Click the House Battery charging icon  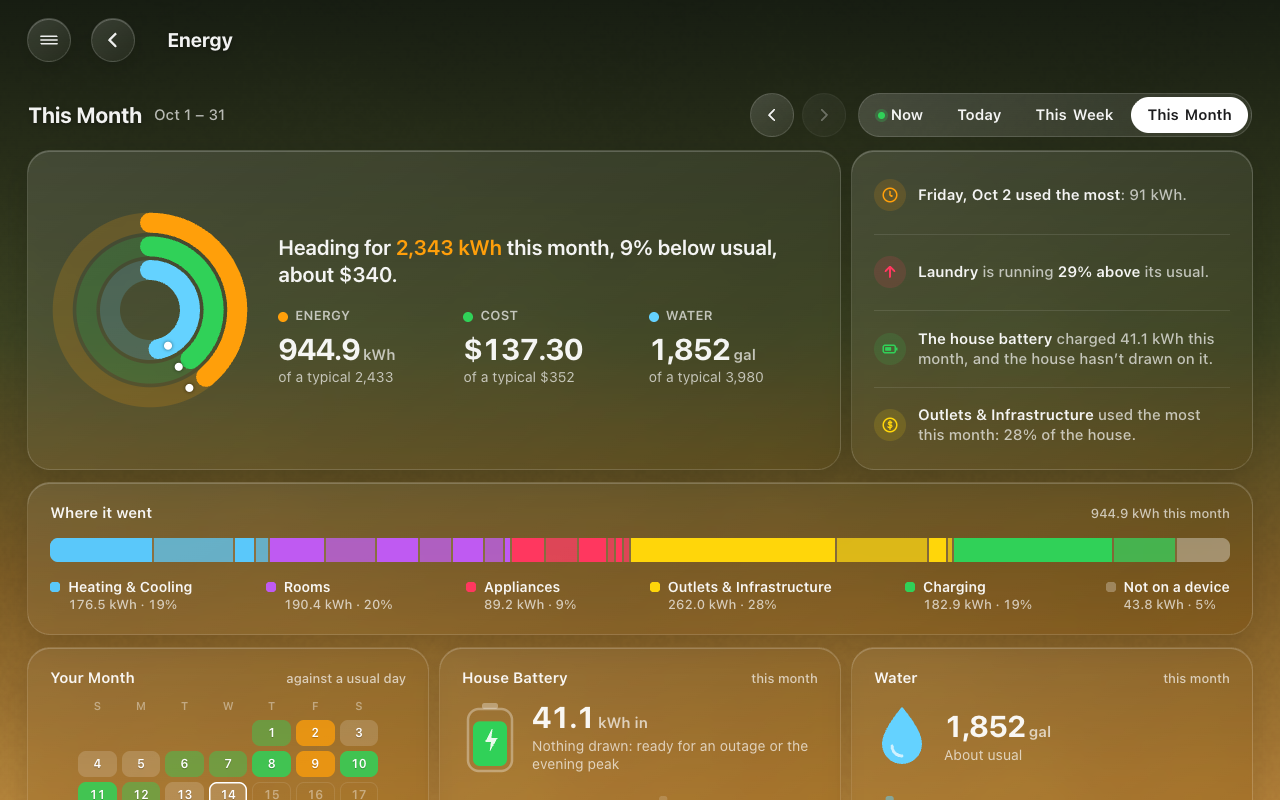[490, 739]
